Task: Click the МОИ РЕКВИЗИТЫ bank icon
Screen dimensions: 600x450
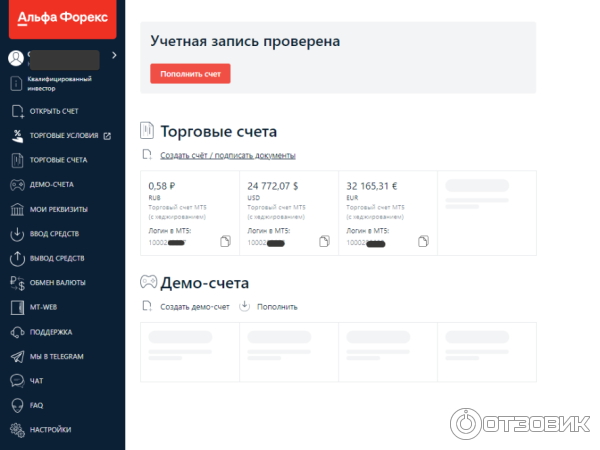Action: click(x=17, y=209)
